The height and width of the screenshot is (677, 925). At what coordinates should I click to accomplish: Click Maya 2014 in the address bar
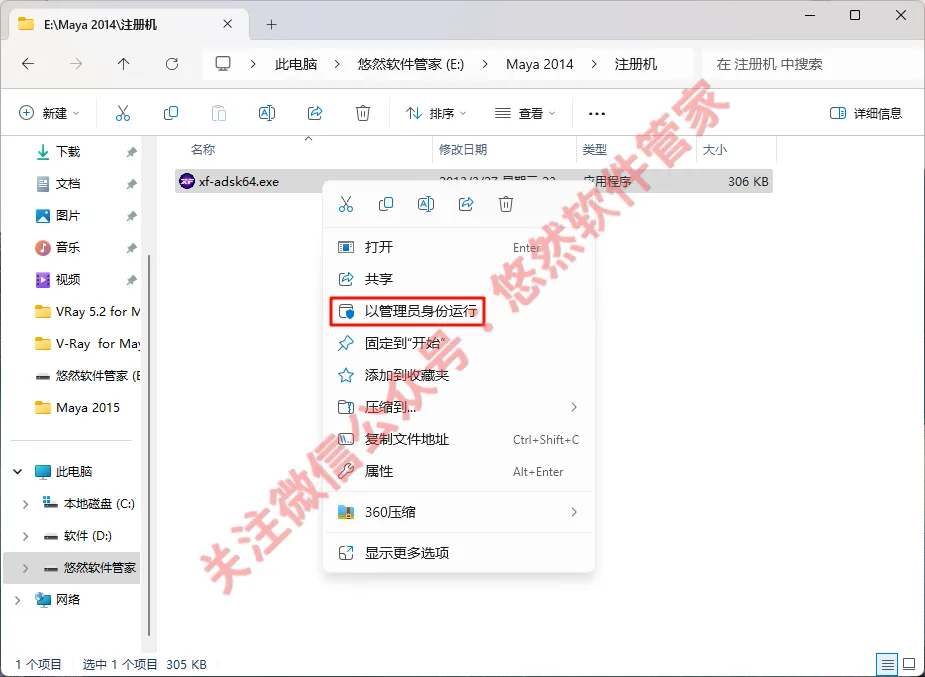[x=540, y=64]
